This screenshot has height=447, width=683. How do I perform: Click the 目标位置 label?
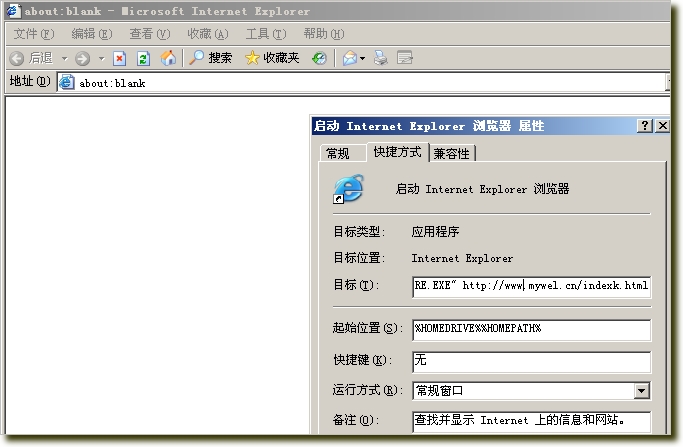359,258
